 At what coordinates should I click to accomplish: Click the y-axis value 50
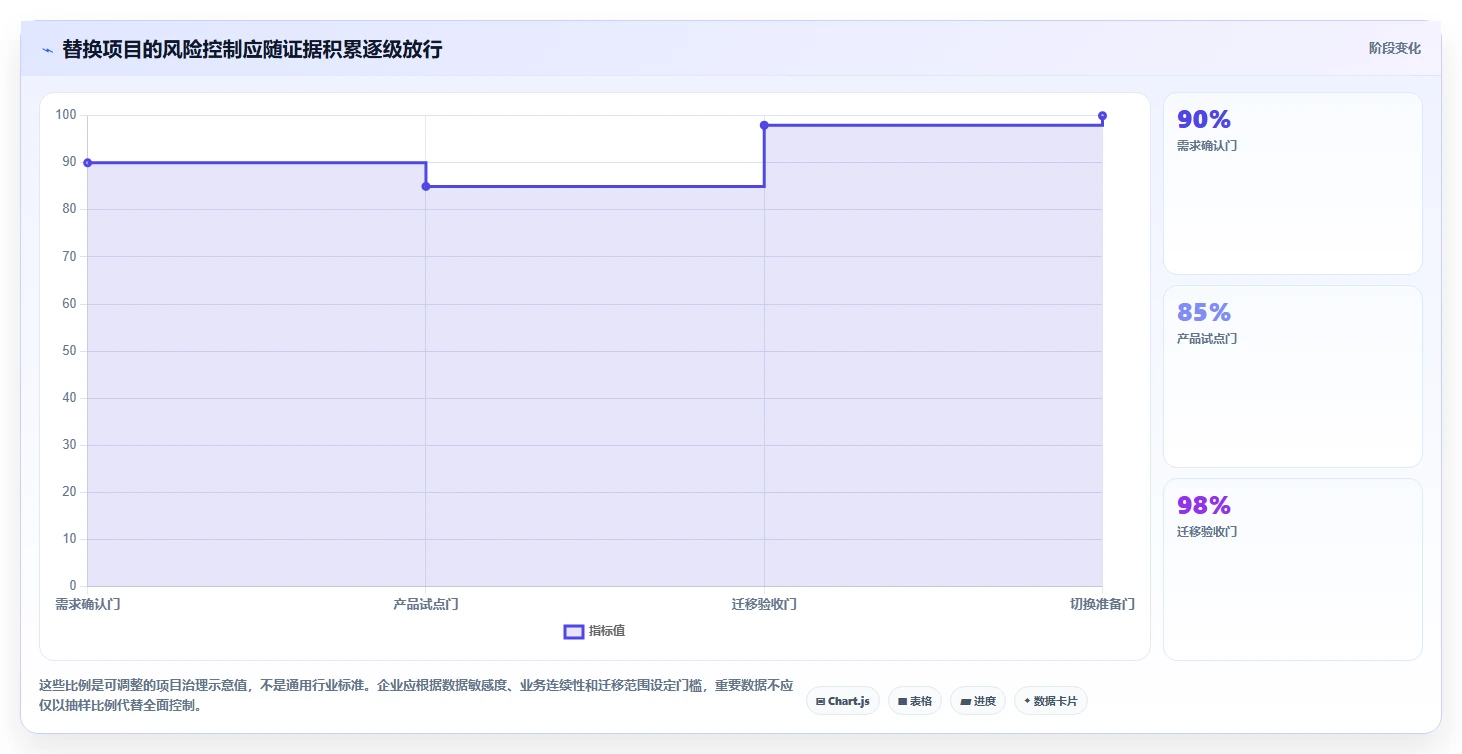(x=69, y=351)
